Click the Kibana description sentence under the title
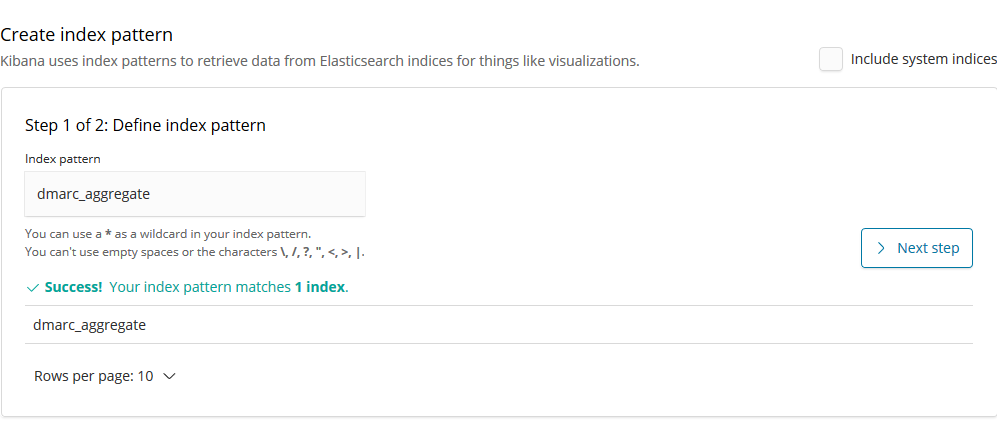This screenshot has height=437, width=997. click(x=319, y=61)
